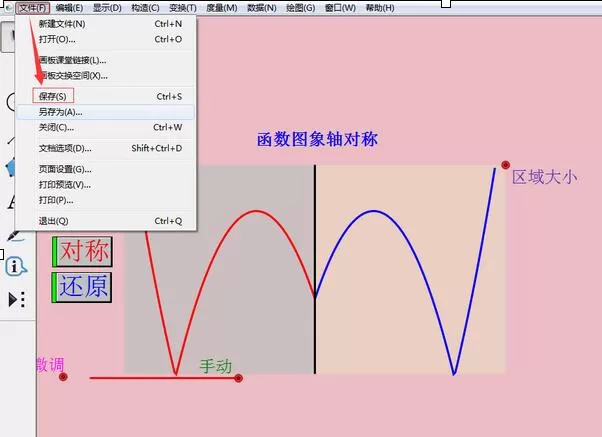Open the 文件(F) menu
Viewport: 602px width, 437px height.
point(32,8)
